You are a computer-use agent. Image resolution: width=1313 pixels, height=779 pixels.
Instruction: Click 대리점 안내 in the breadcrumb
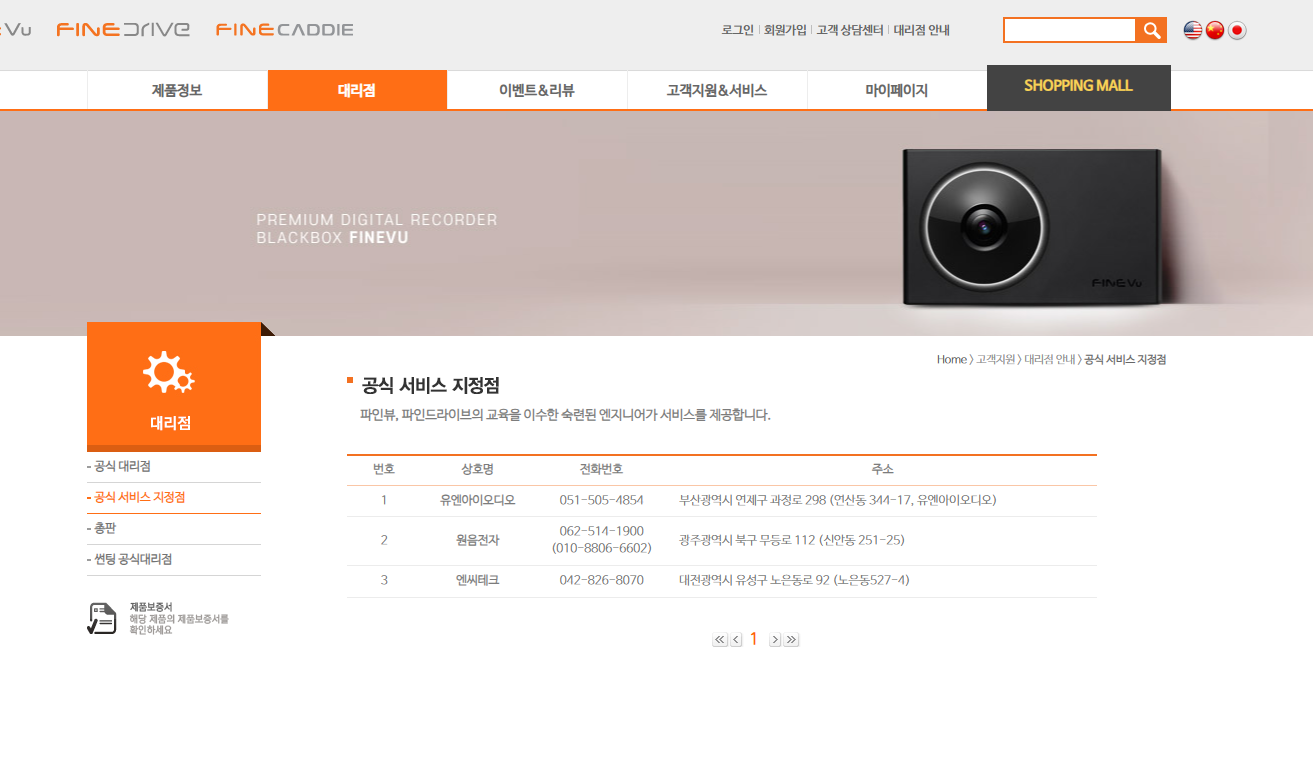pos(1050,360)
